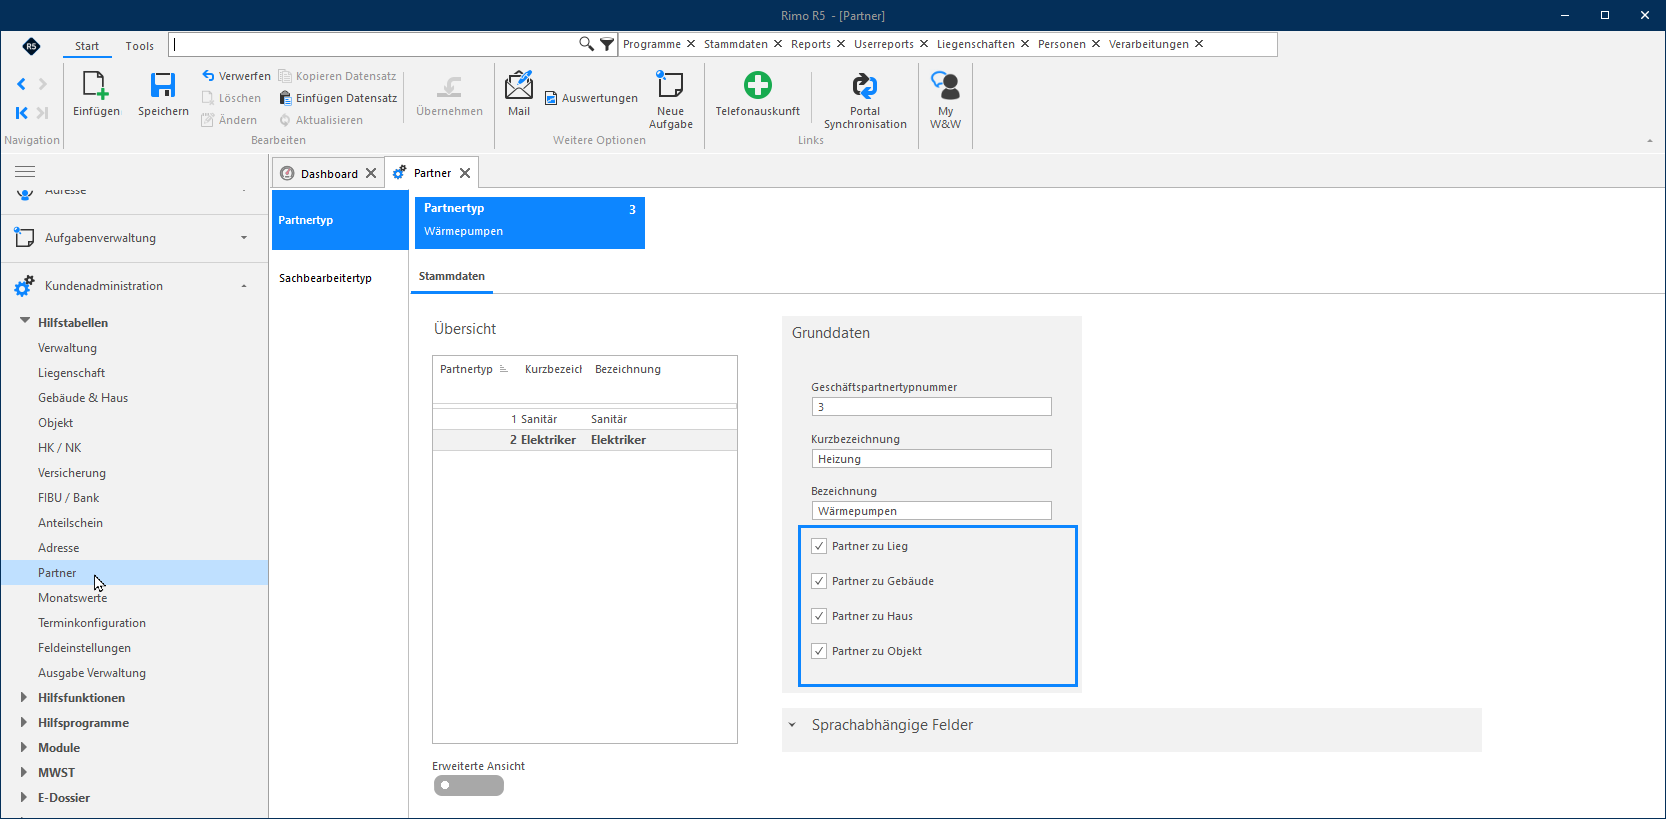This screenshot has height=819, width=1666.
Task: Open Telefonauskunft green plus icon
Action: coord(758,85)
